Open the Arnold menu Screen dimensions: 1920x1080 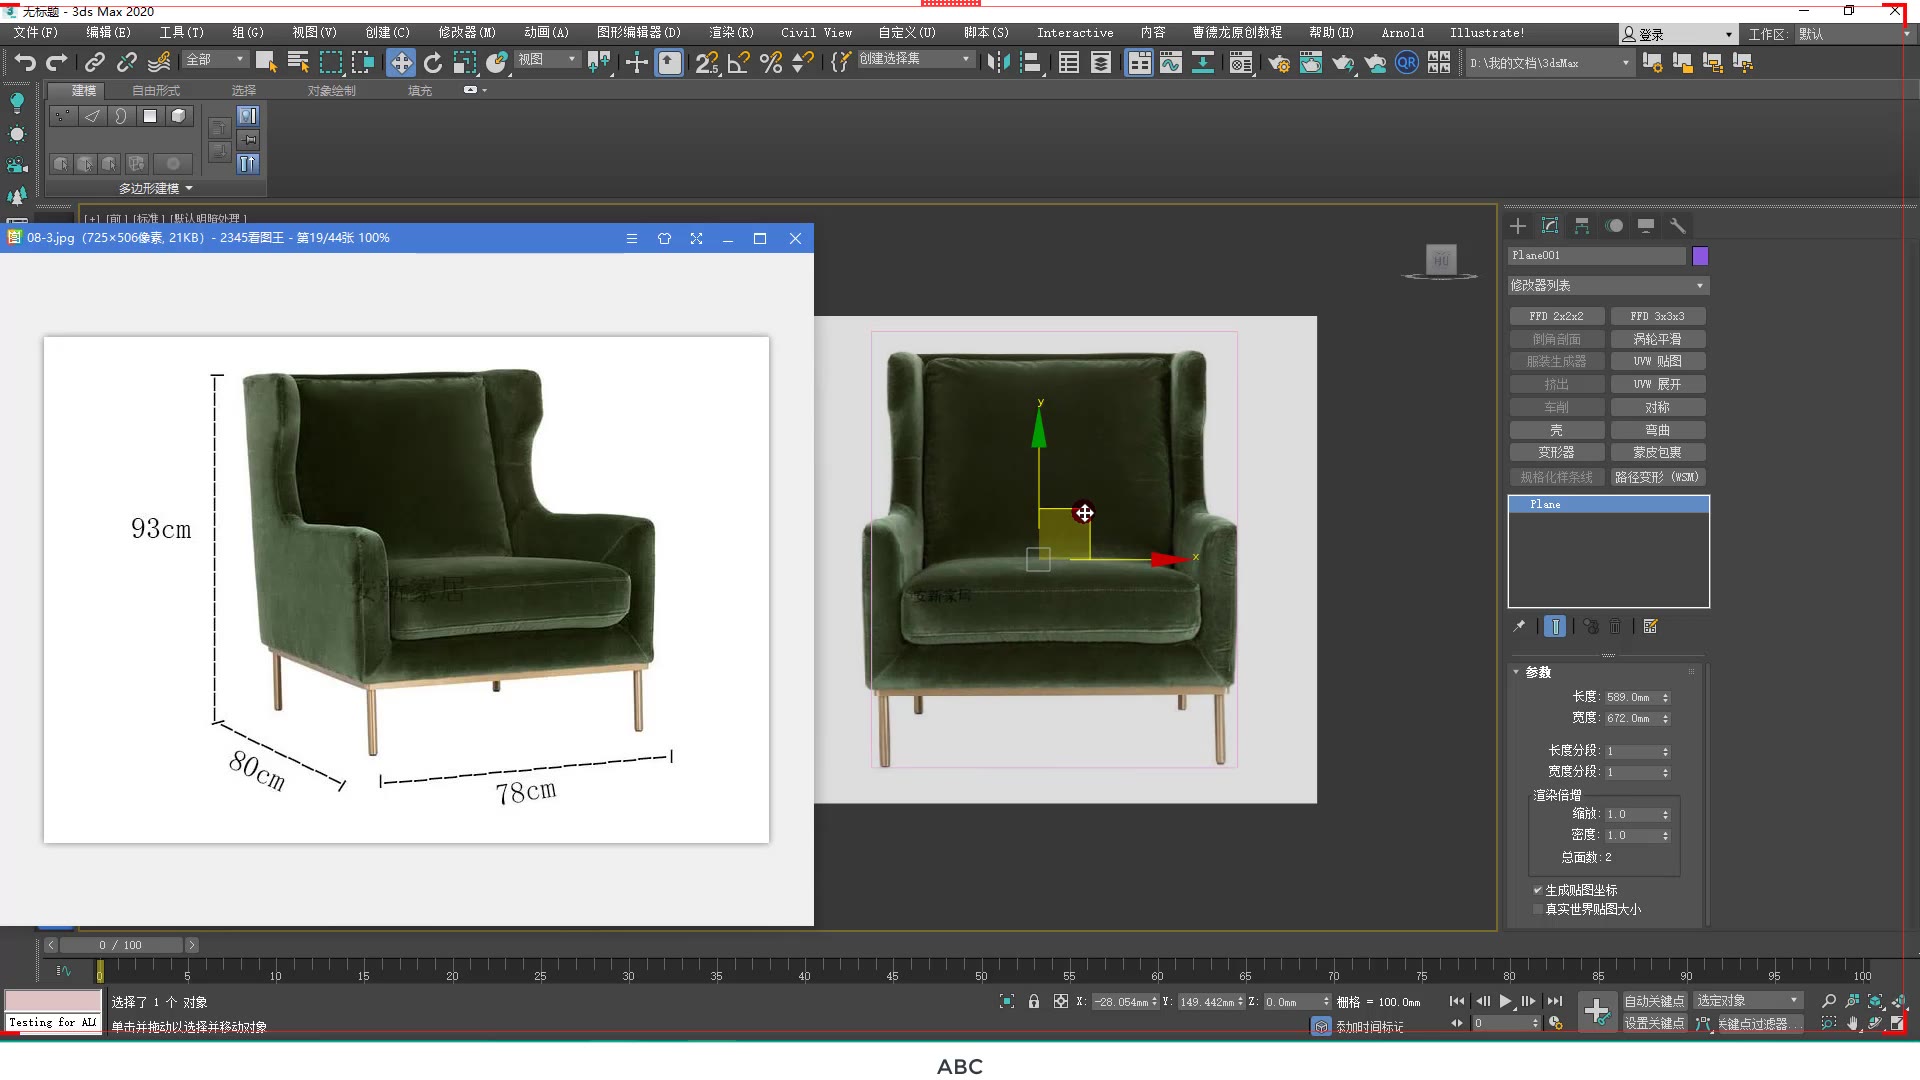1402,33
